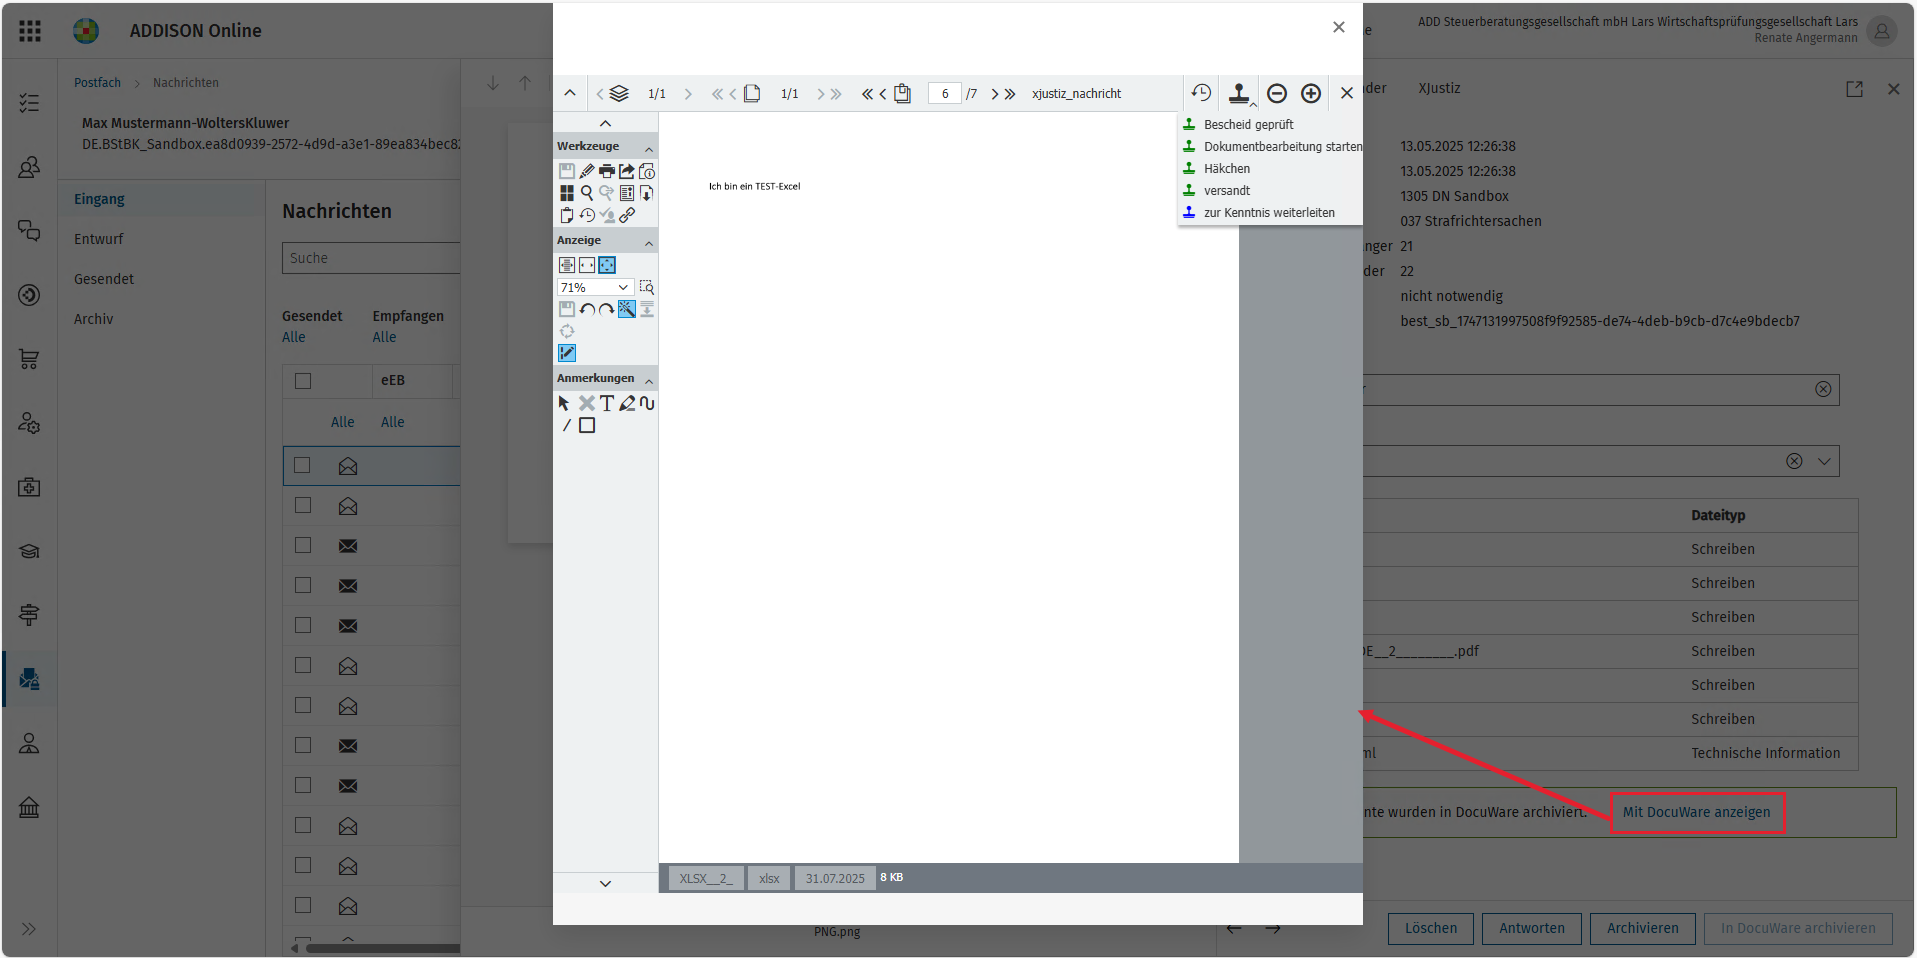Screen dimensions: 1917x958
Task: Expand the sidebar with double chevron icon
Action: point(29,929)
